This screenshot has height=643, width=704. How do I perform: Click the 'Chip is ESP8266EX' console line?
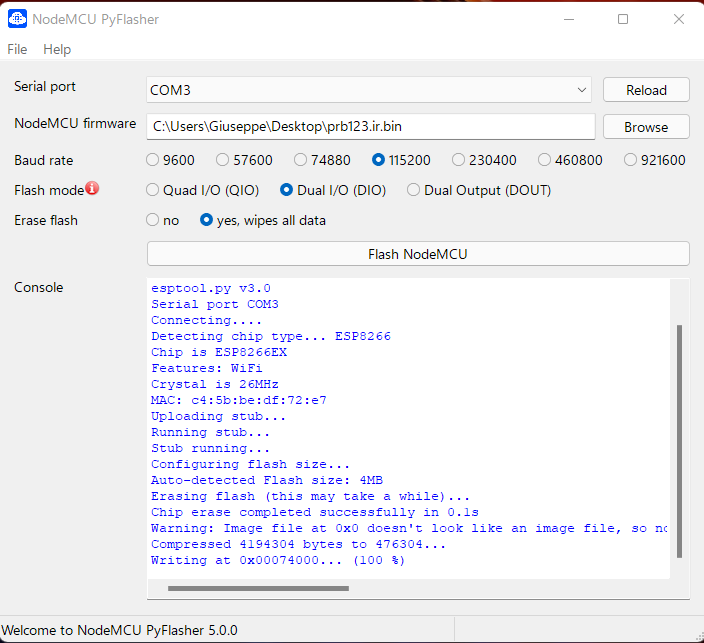[219, 352]
